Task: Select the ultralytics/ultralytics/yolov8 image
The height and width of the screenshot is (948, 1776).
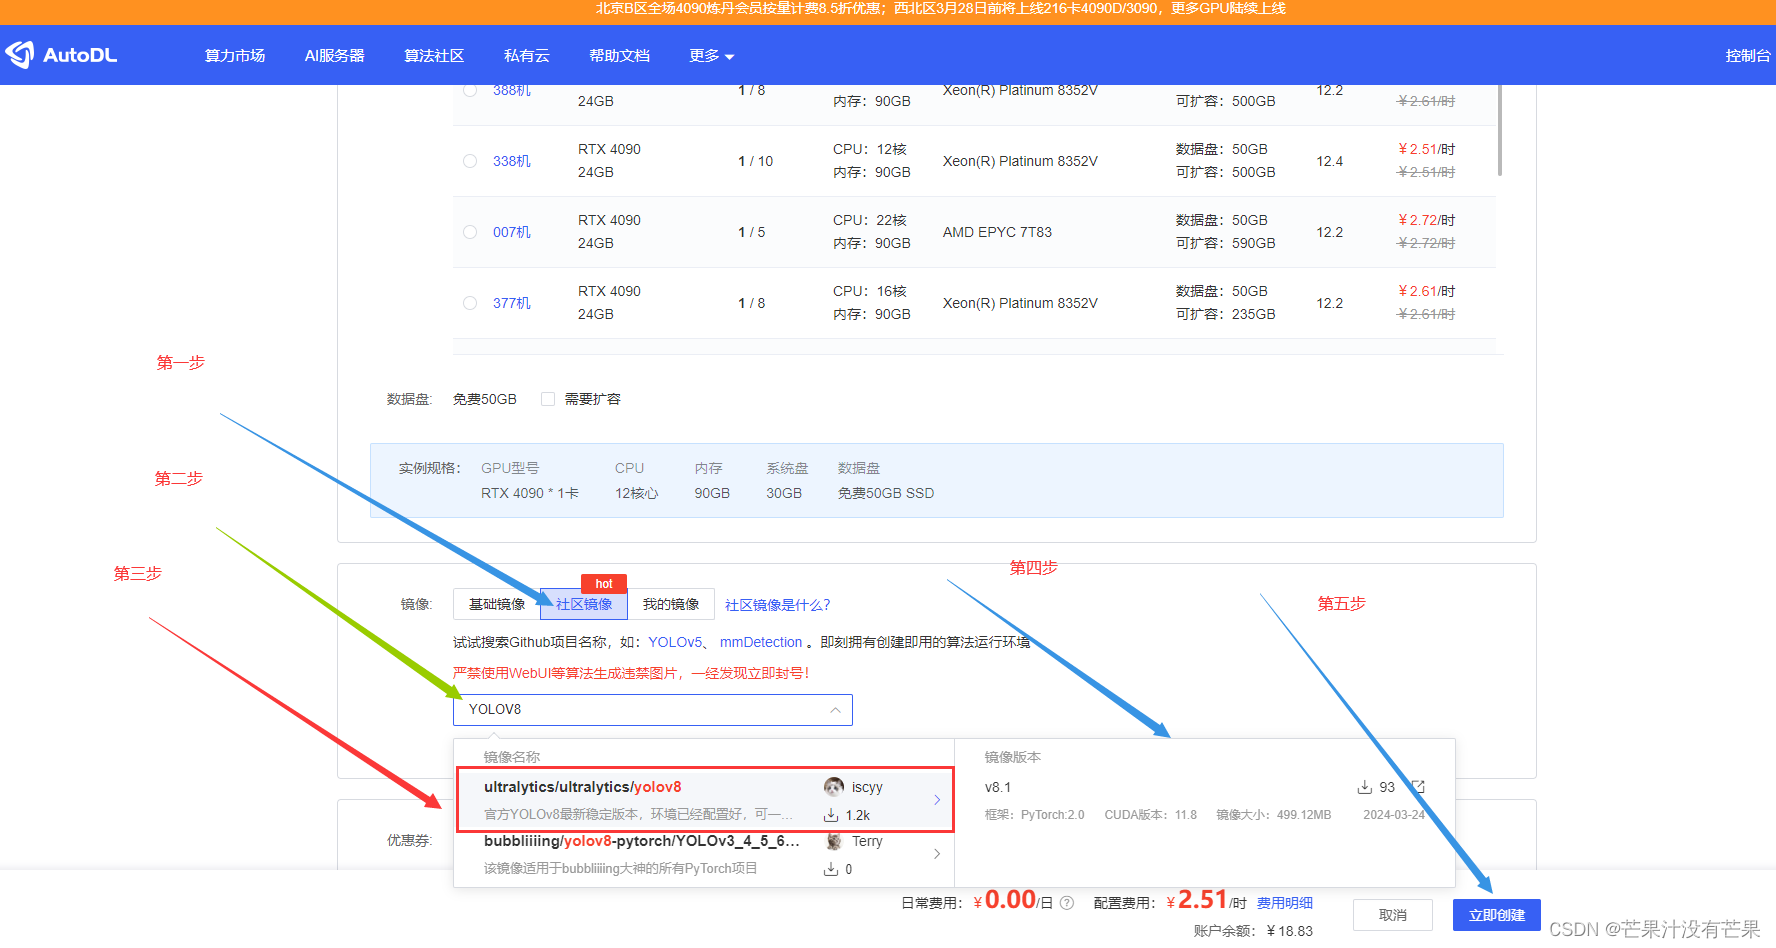Action: (705, 800)
